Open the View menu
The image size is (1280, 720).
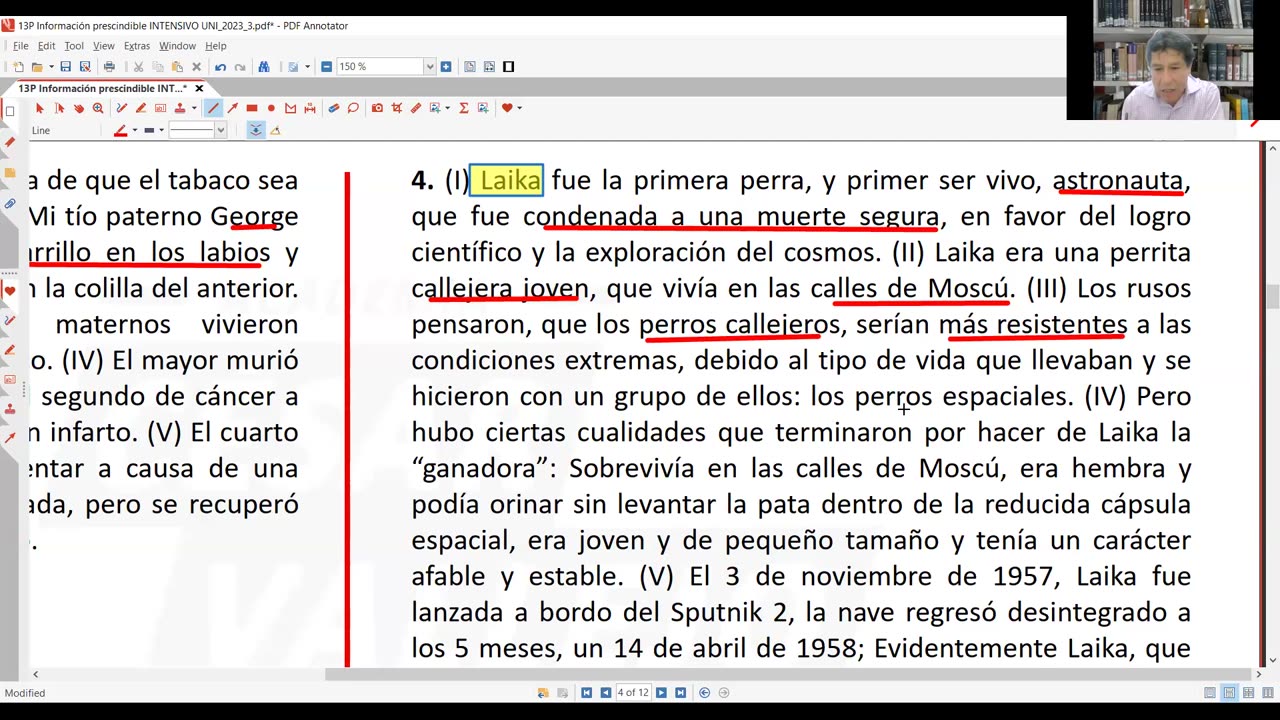point(104,46)
